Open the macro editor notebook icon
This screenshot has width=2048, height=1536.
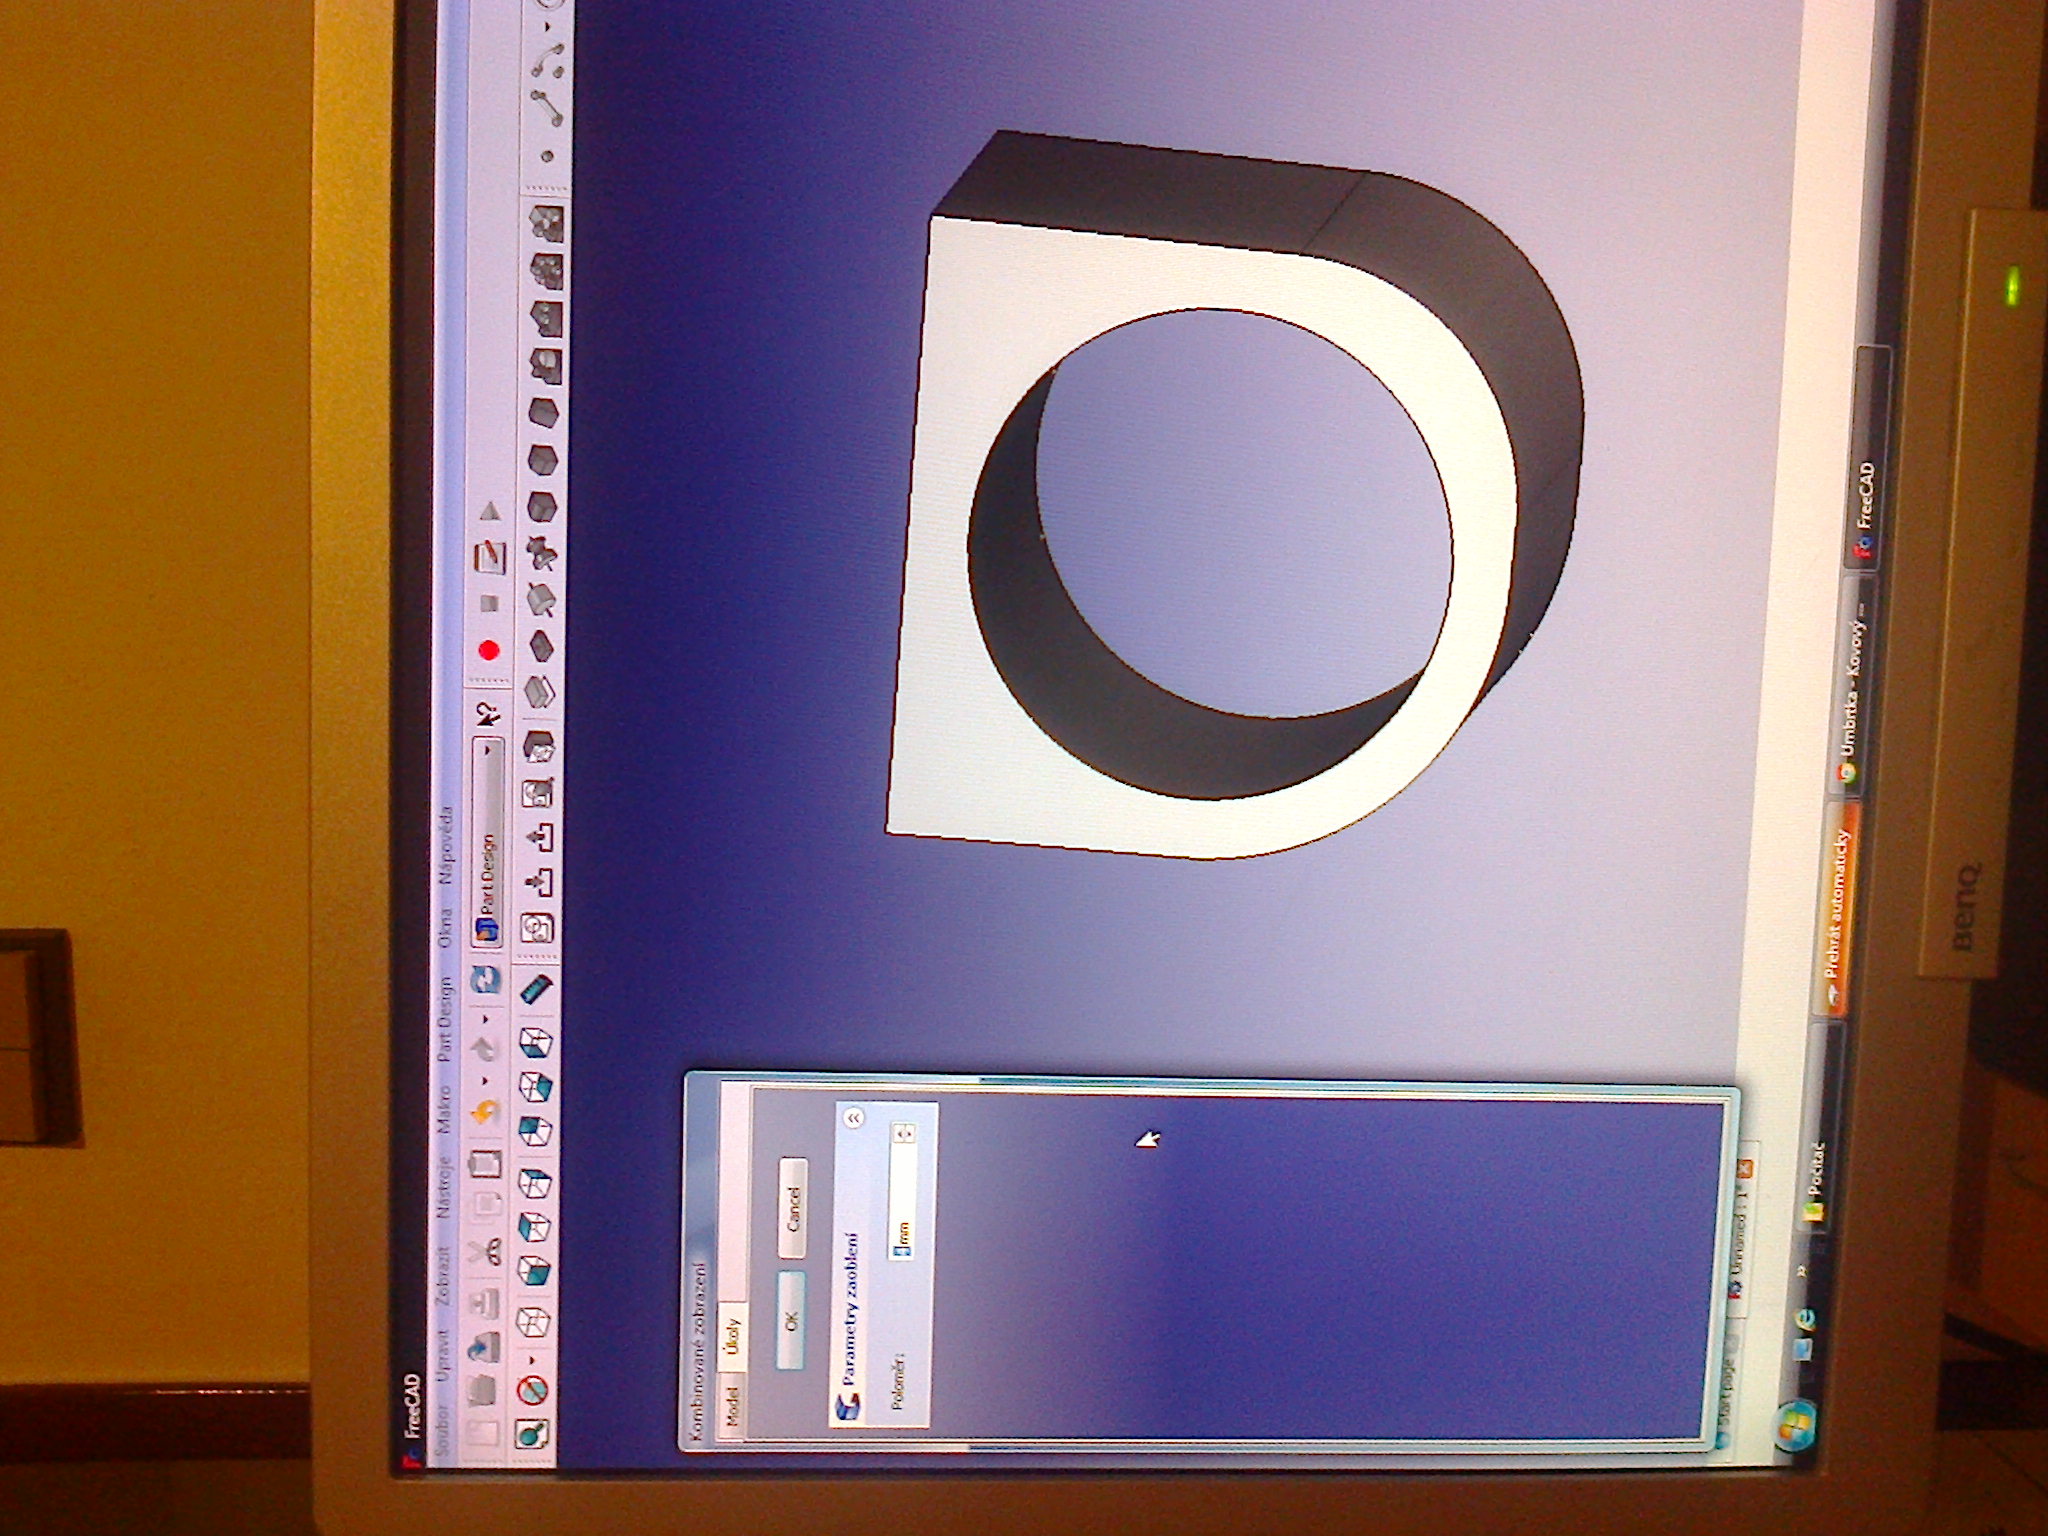(491, 557)
